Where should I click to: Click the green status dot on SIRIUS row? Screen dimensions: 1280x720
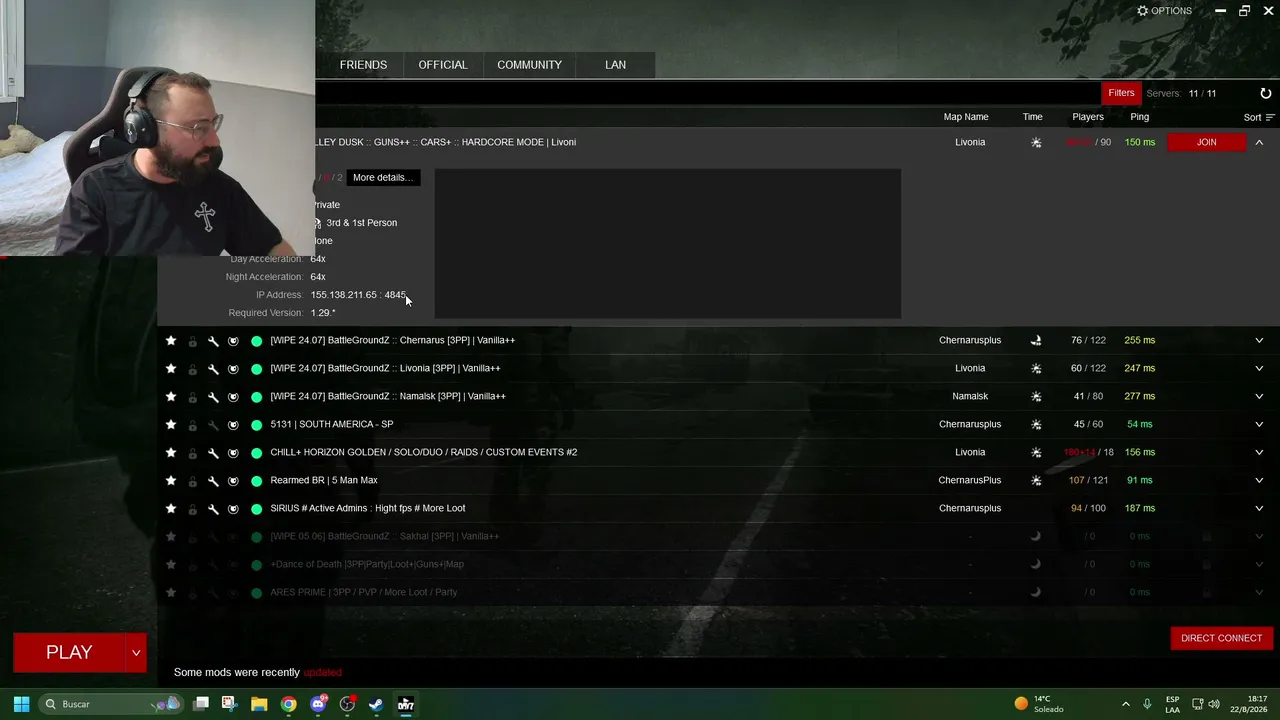click(x=257, y=509)
